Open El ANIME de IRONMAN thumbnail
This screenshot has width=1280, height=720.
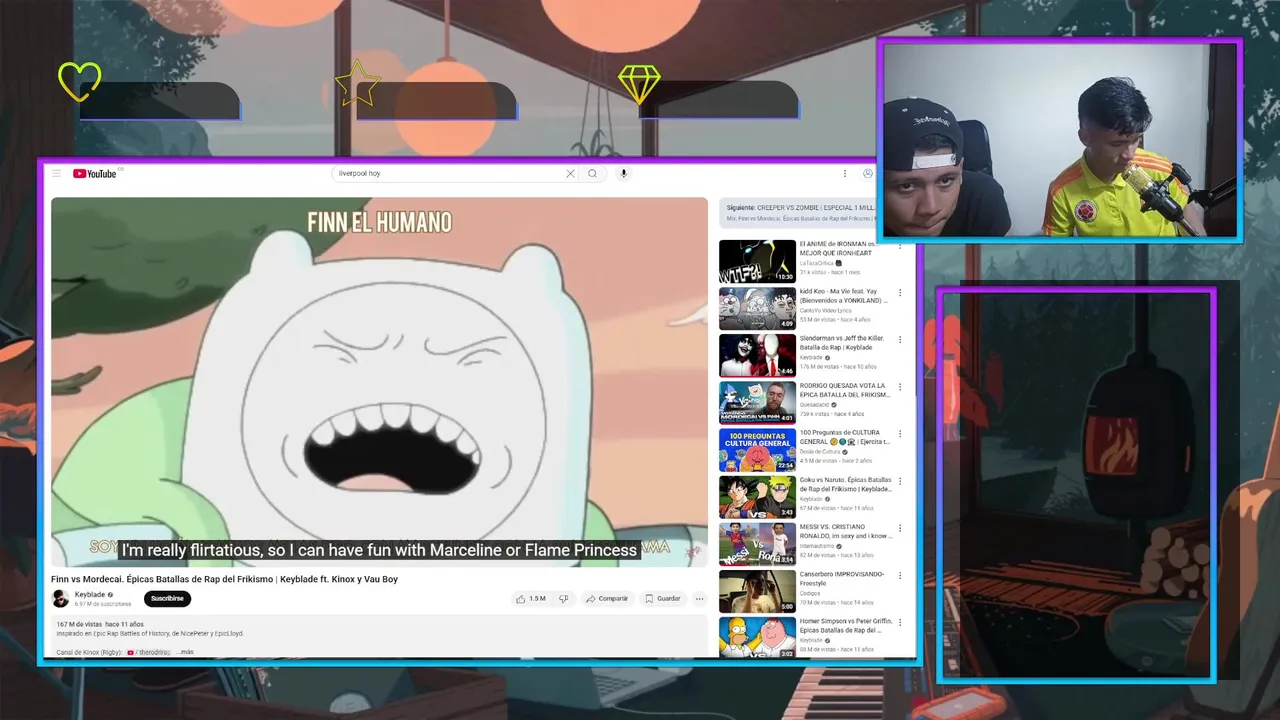(757, 261)
